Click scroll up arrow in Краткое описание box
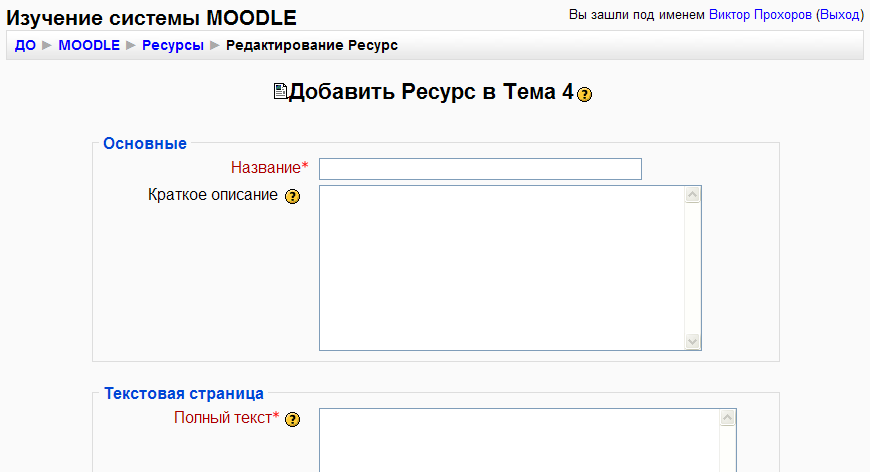 tap(692, 195)
